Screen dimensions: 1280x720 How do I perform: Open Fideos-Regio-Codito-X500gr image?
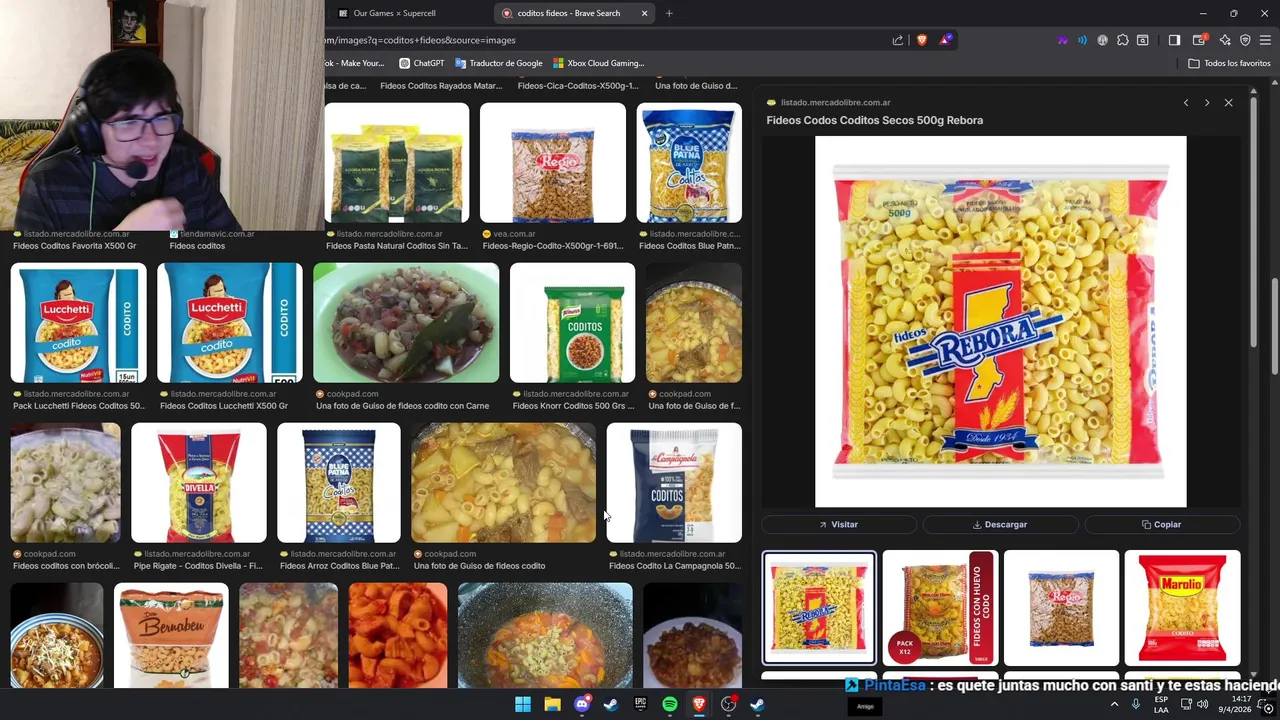pos(553,163)
